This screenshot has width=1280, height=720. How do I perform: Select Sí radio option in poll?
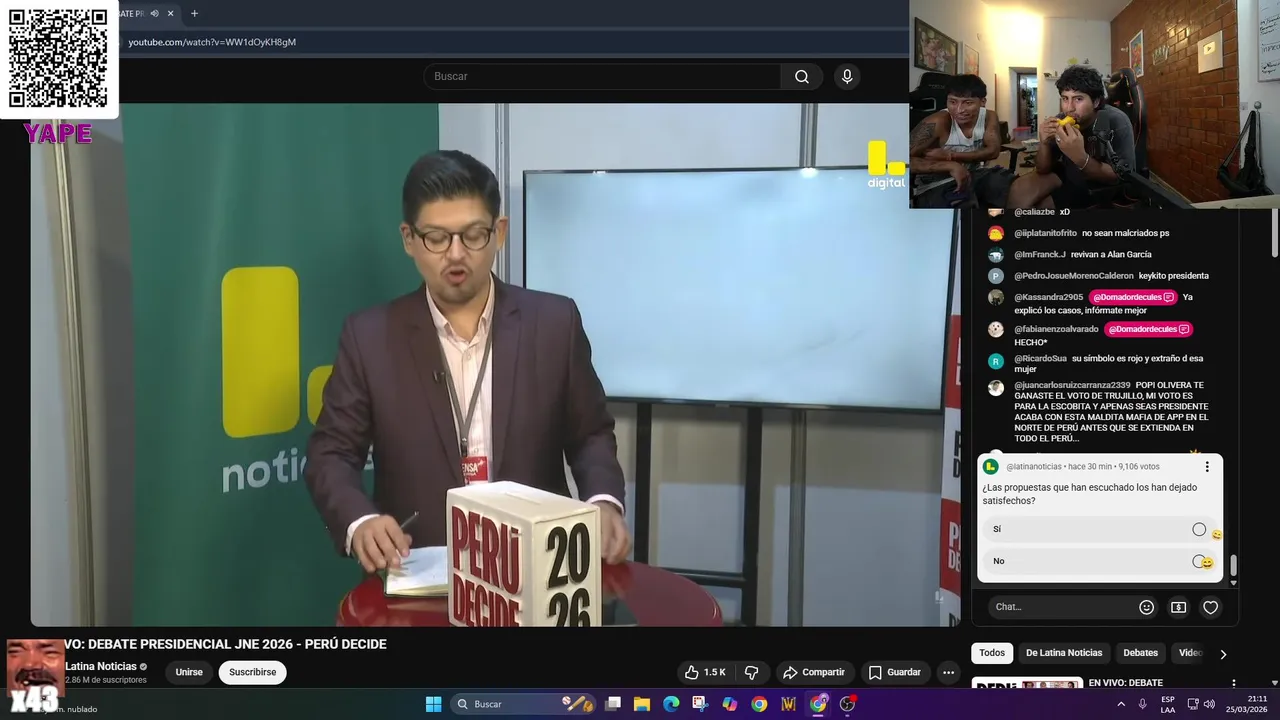(x=1199, y=529)
